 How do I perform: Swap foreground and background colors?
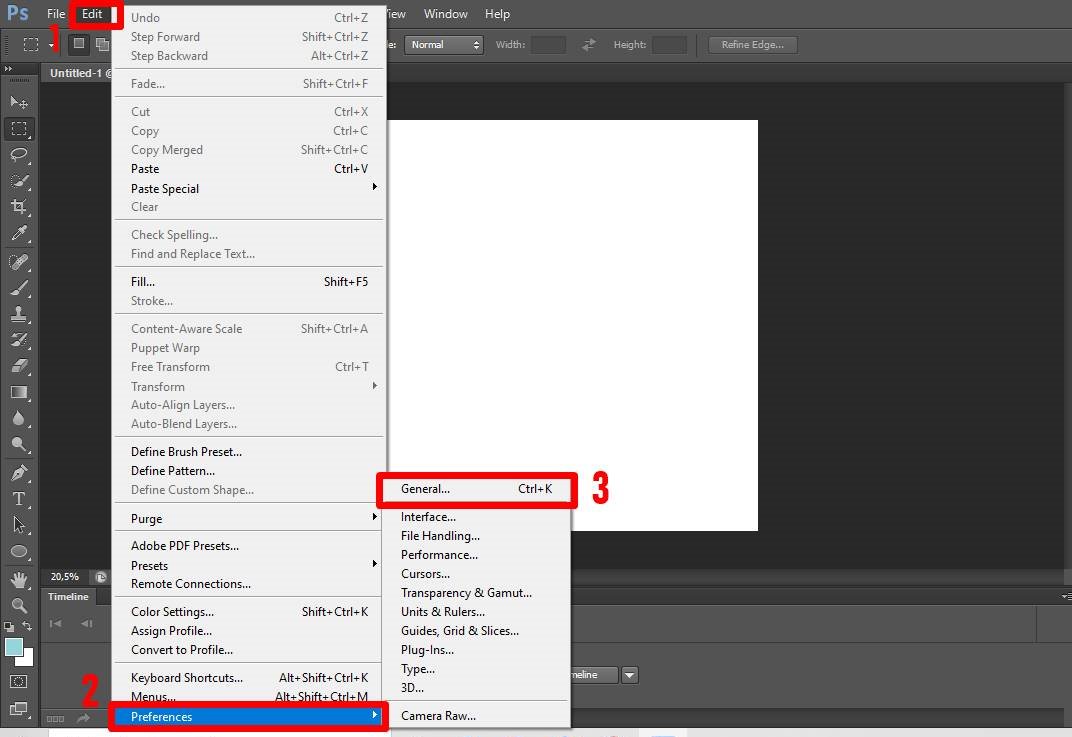click(27, 626)
